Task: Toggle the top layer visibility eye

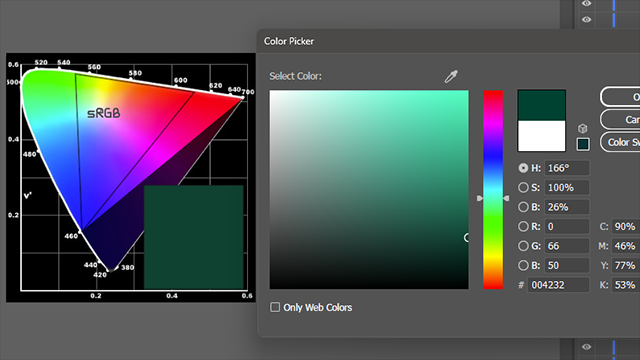Action: (x=587, y=4)
